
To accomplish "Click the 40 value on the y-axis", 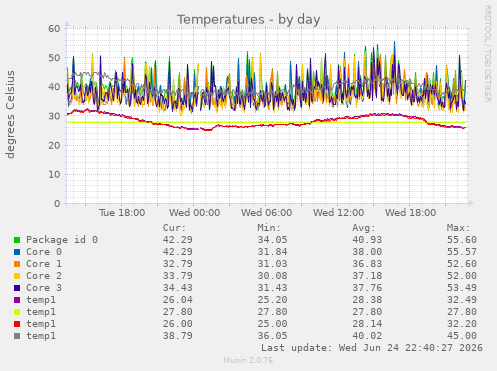I will coord(54,87).
